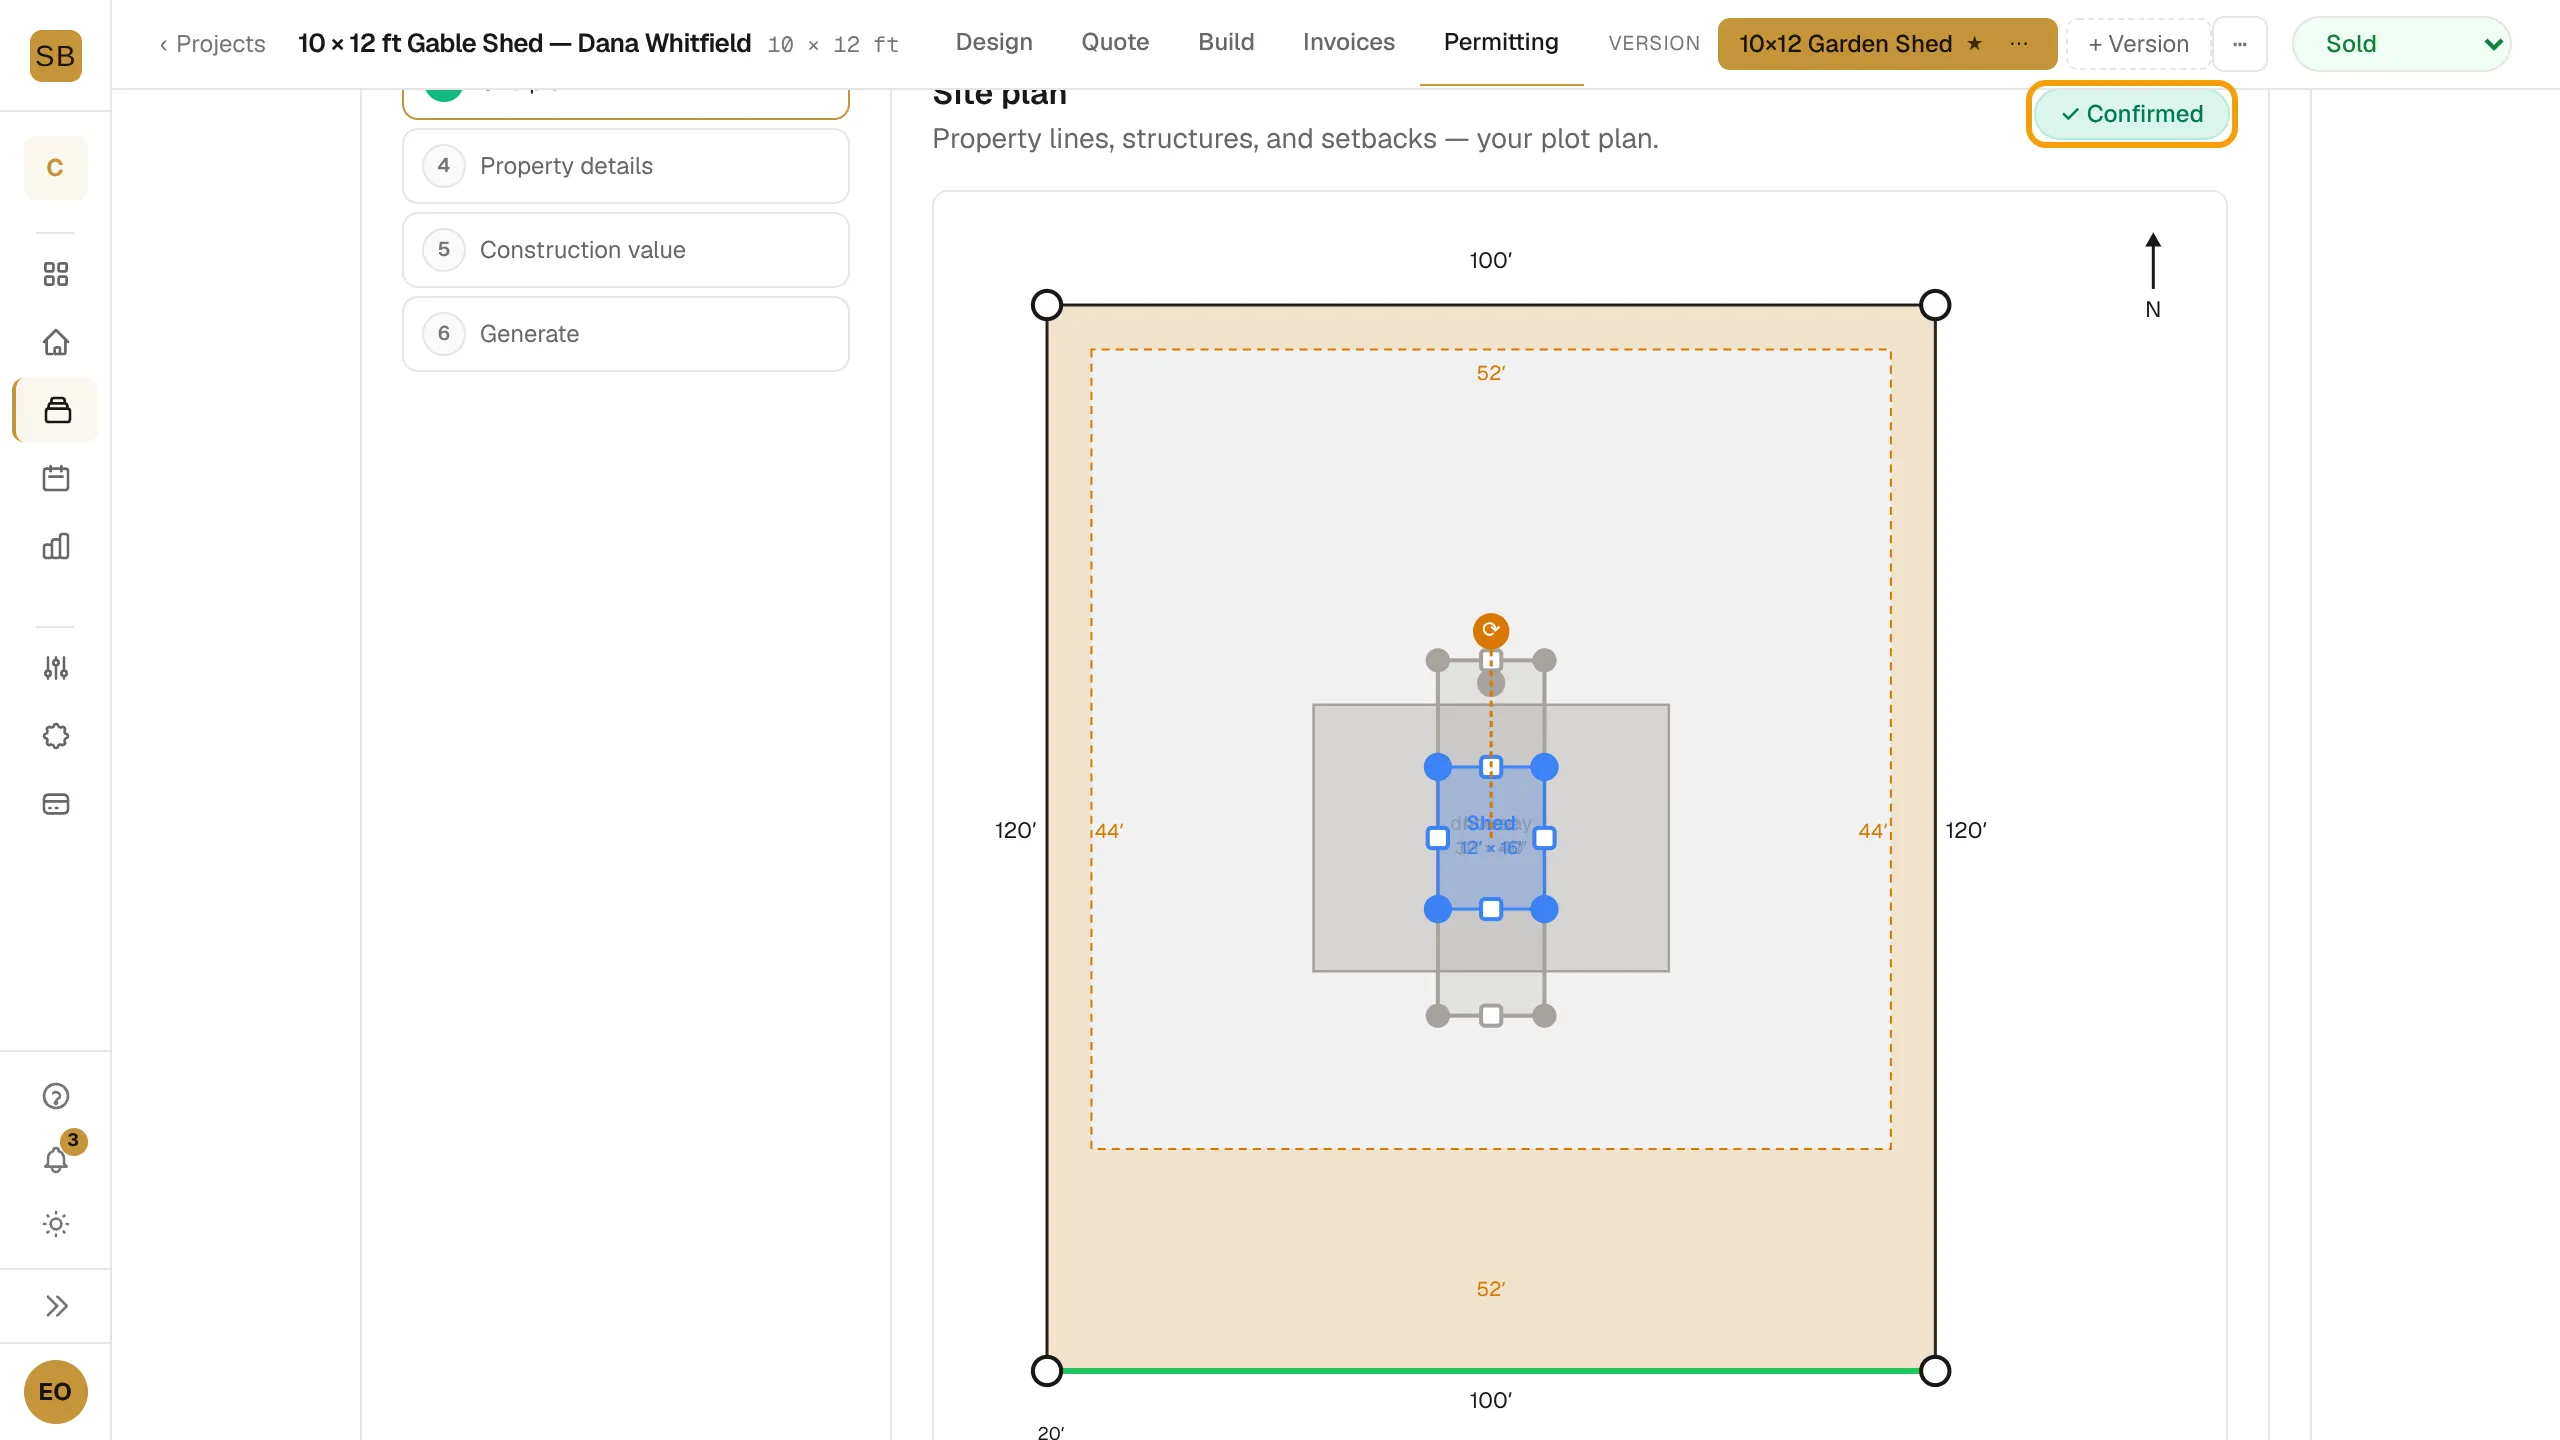Switch to the Design tab
2560x1440 pixels.
(994, 42)
